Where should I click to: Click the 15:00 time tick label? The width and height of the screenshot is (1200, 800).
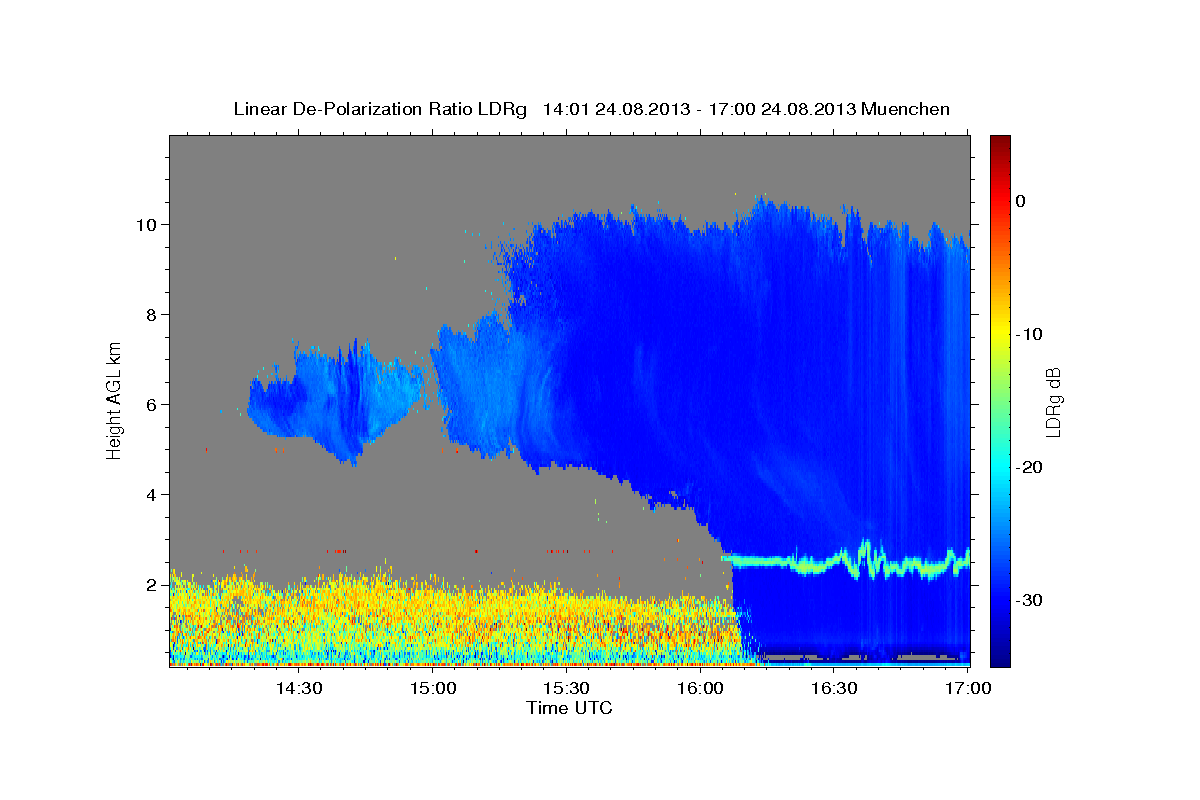[x=432, y=688]
